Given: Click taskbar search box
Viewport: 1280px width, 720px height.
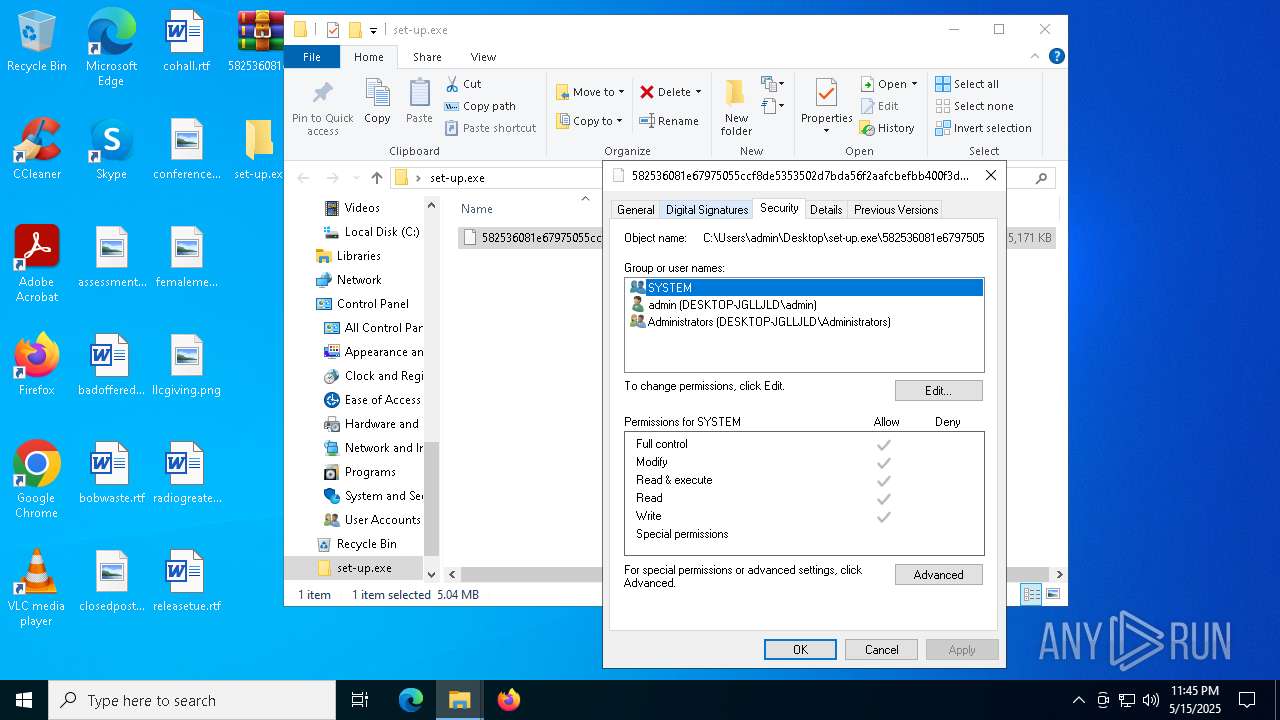Looking at the screenshot, I should coord(192,700).
